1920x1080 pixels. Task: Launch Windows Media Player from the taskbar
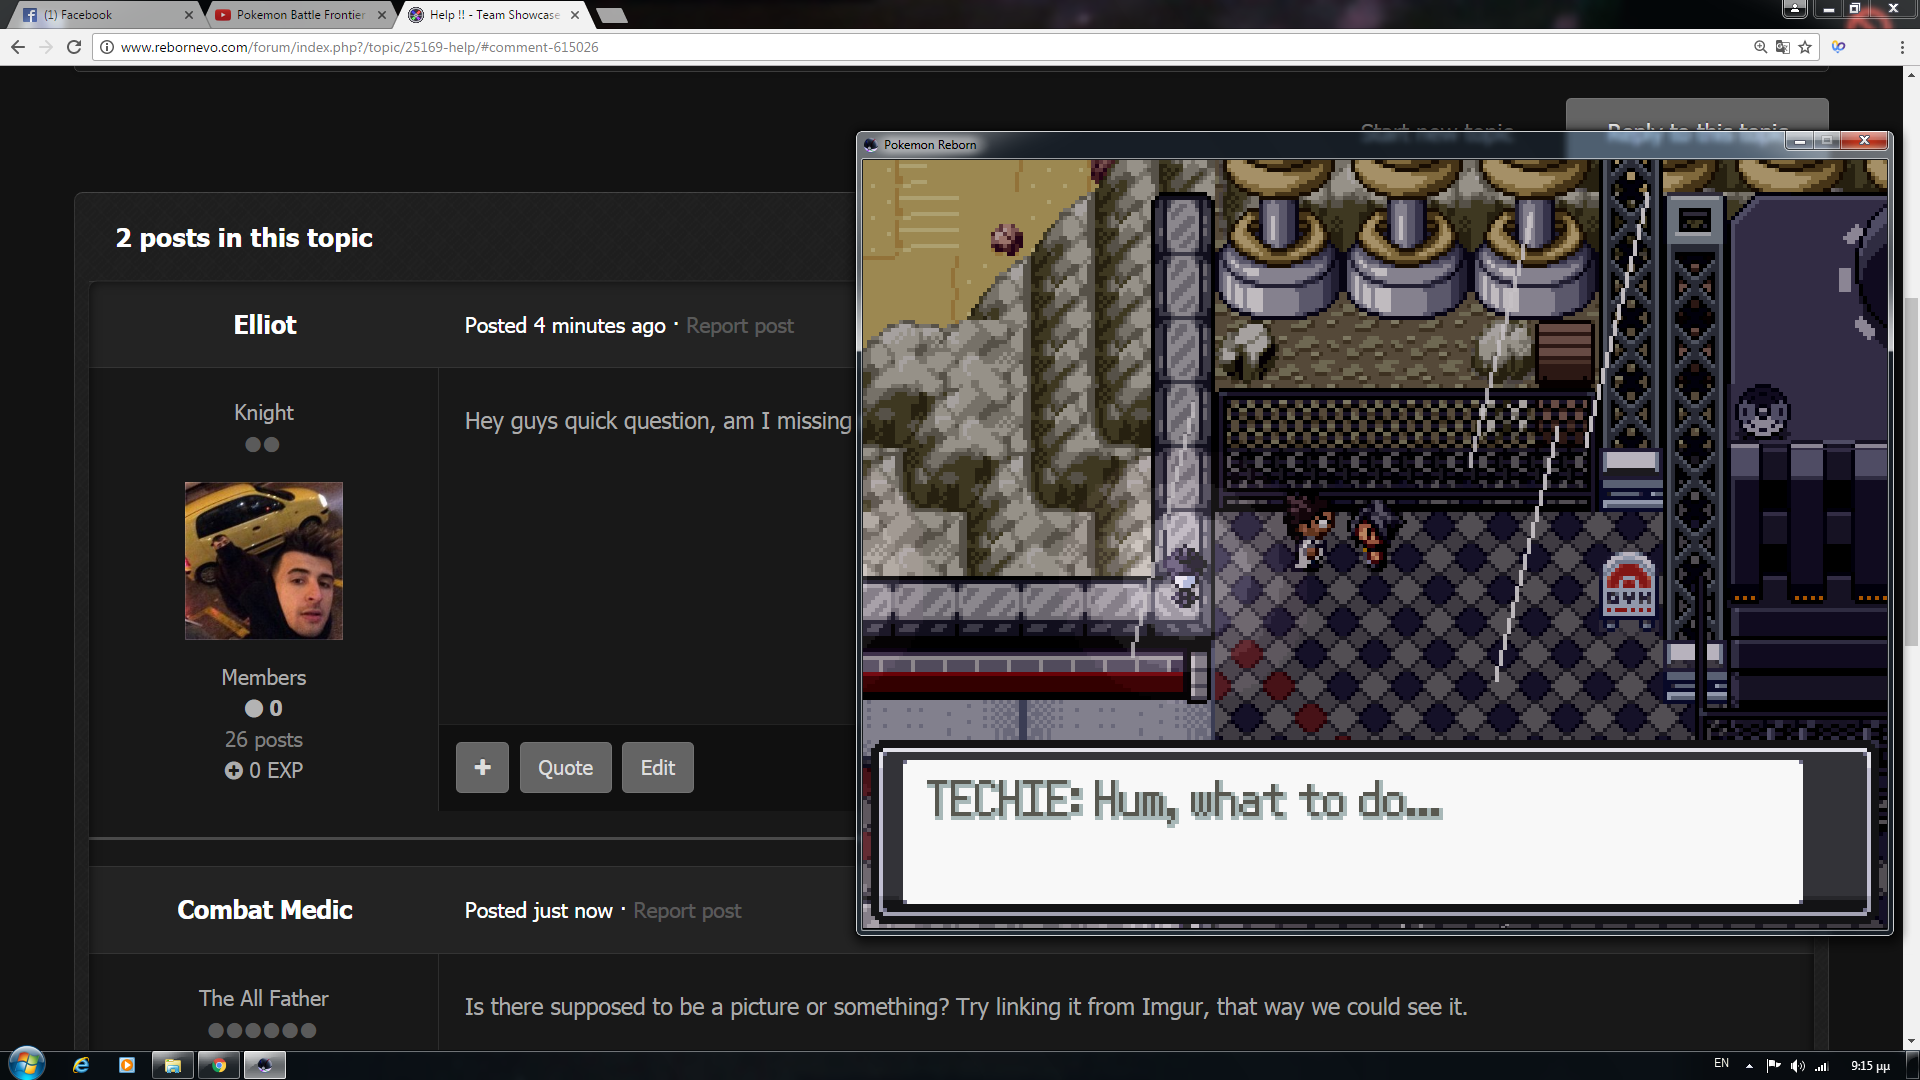tap(127, 1065)
